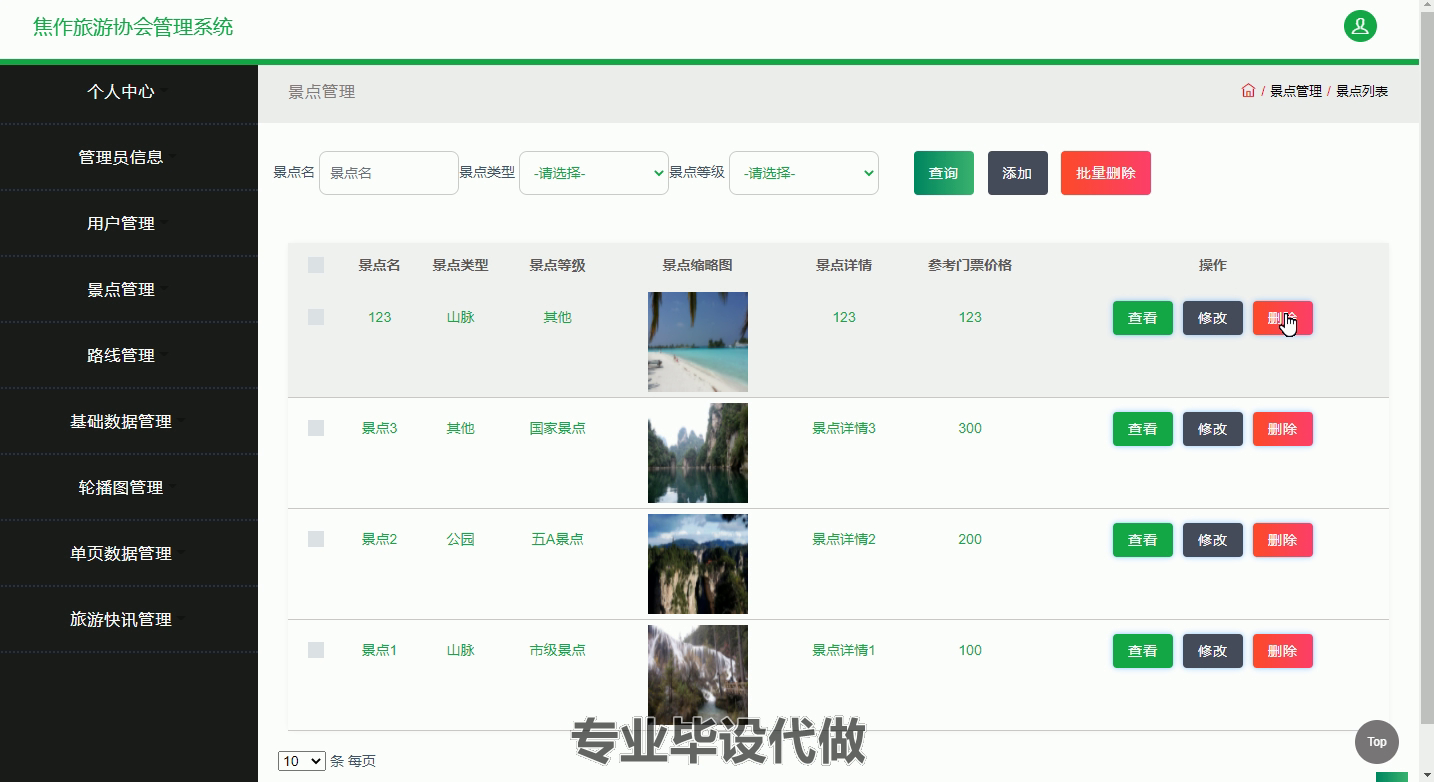
Task: Click 查看 for row 景点3
Action: tap(1143, 429)
